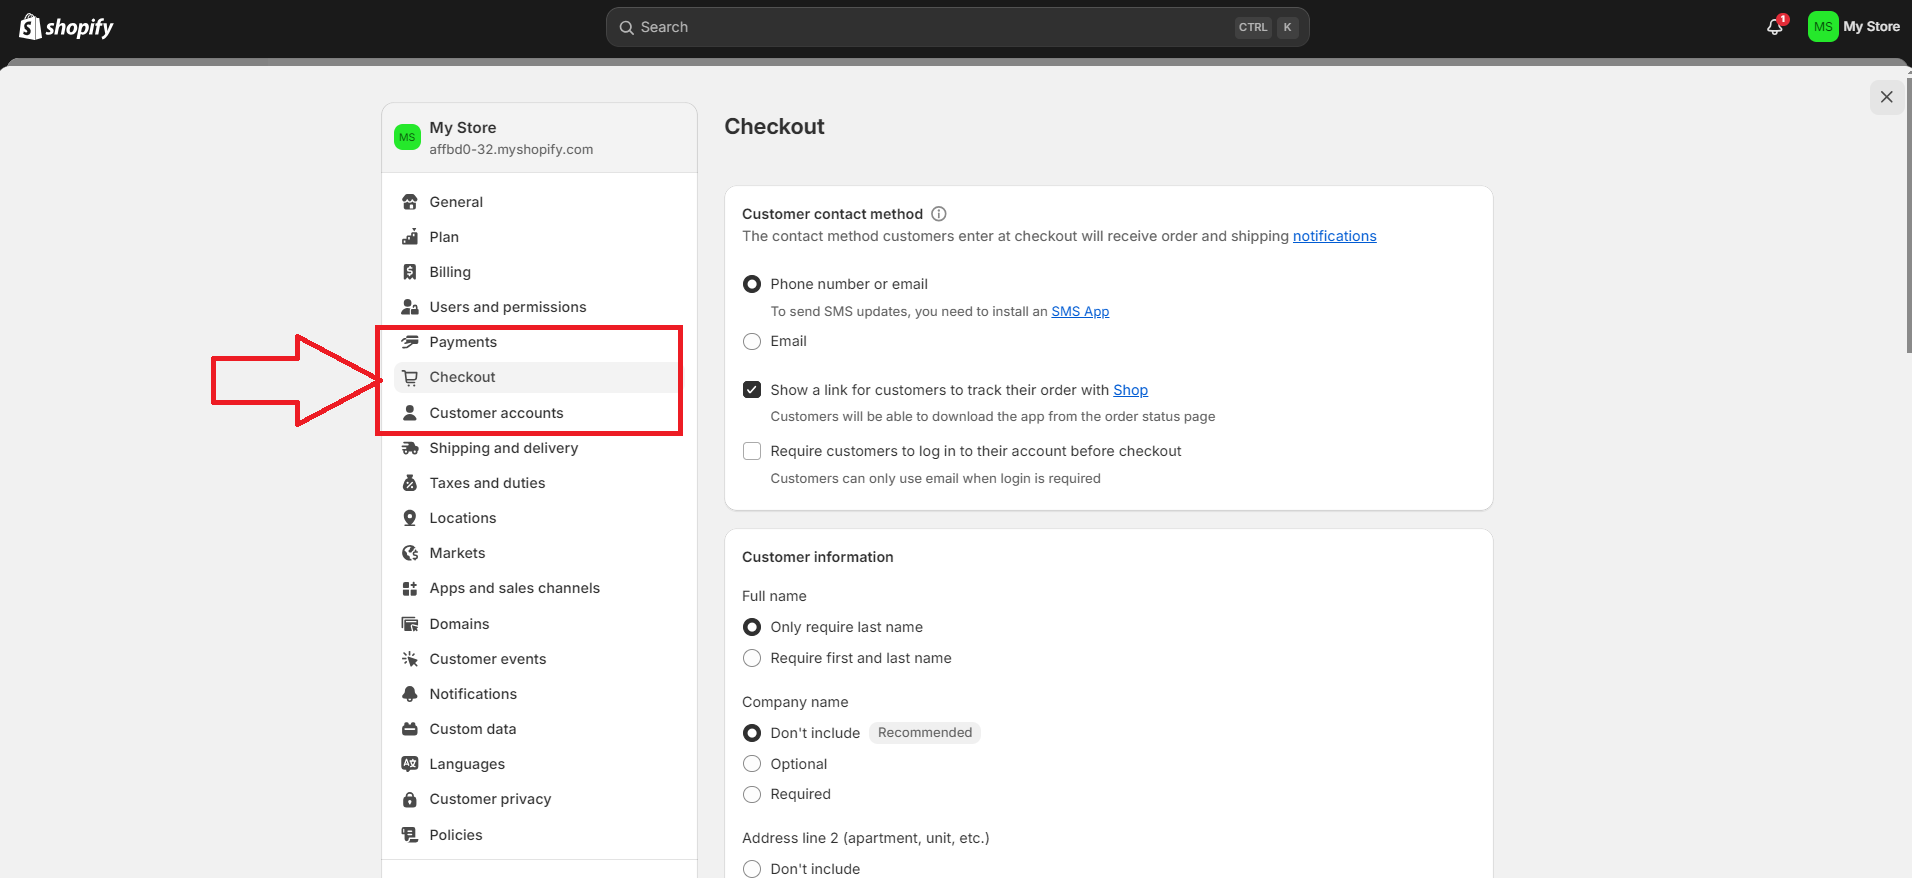
Task: Click the Apps and sales channels icon
Action: coord(410,588)
